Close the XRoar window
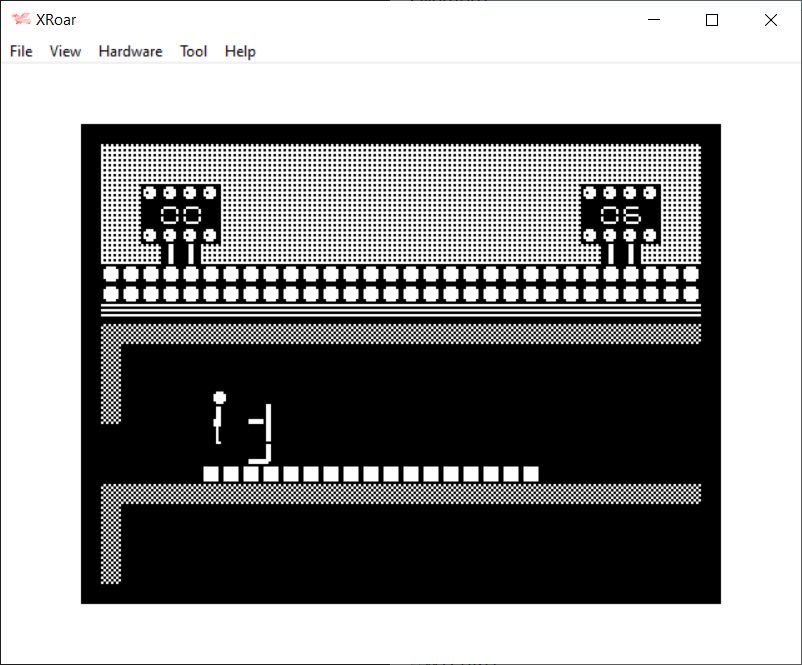 click(770, 20)
